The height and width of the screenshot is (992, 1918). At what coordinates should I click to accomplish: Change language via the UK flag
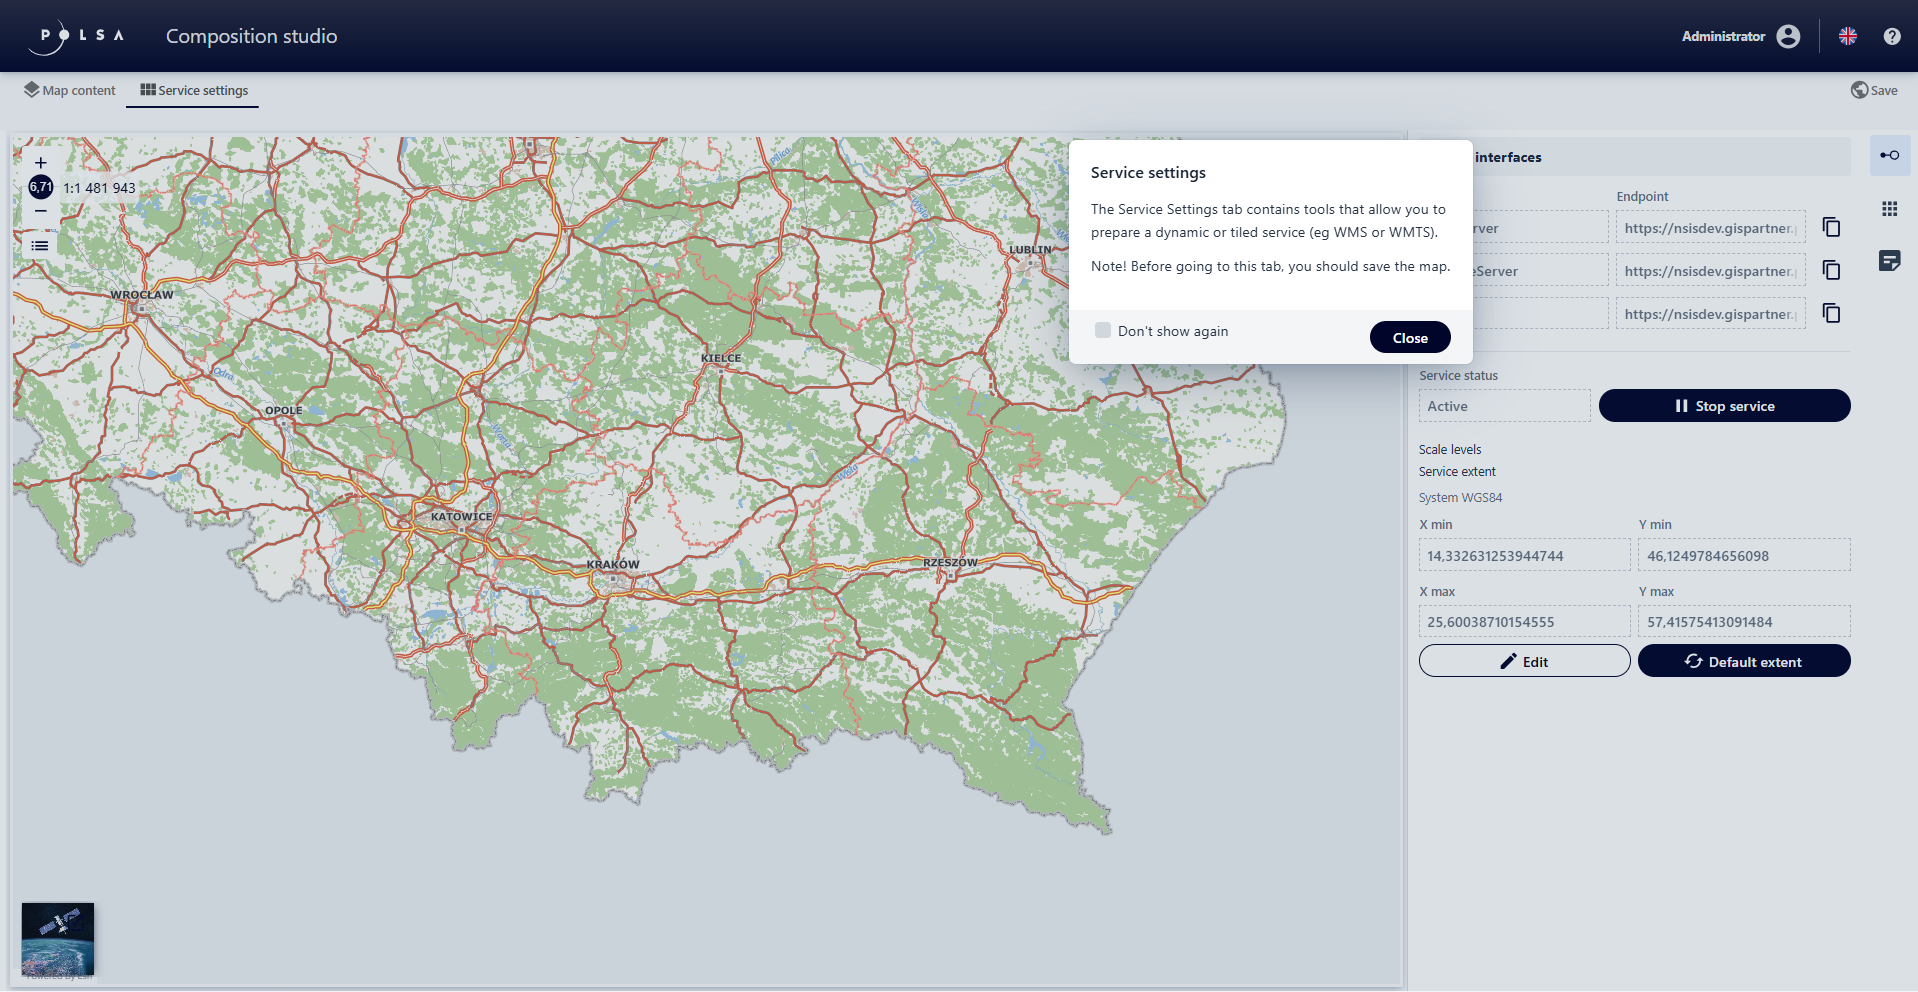(x=1847, y=37)
